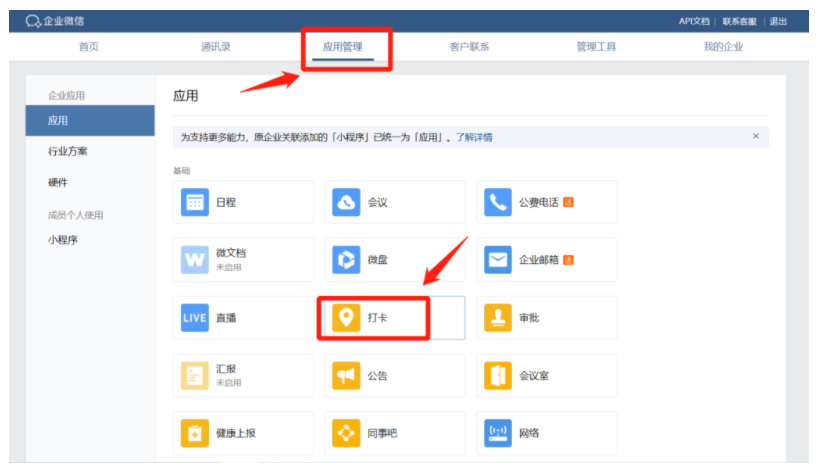
Task: Click the 企业邮箱 app label
Action: [539, 260]
